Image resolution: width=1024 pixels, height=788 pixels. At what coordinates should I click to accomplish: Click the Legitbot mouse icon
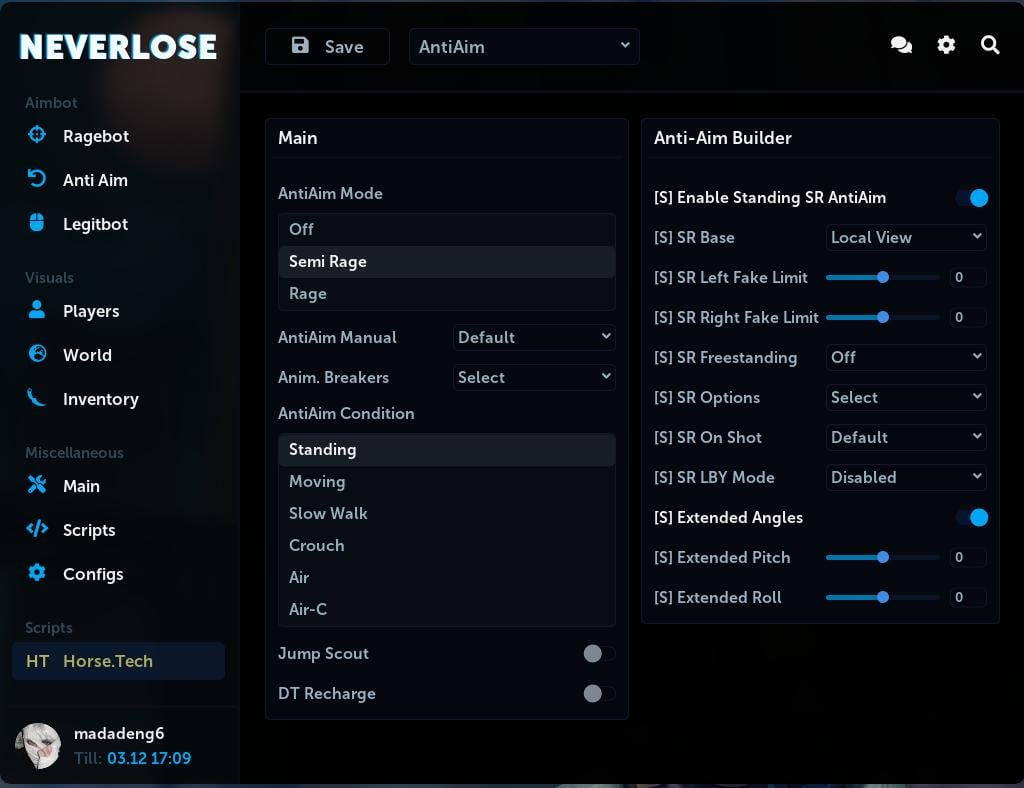[x=37, y=223]
